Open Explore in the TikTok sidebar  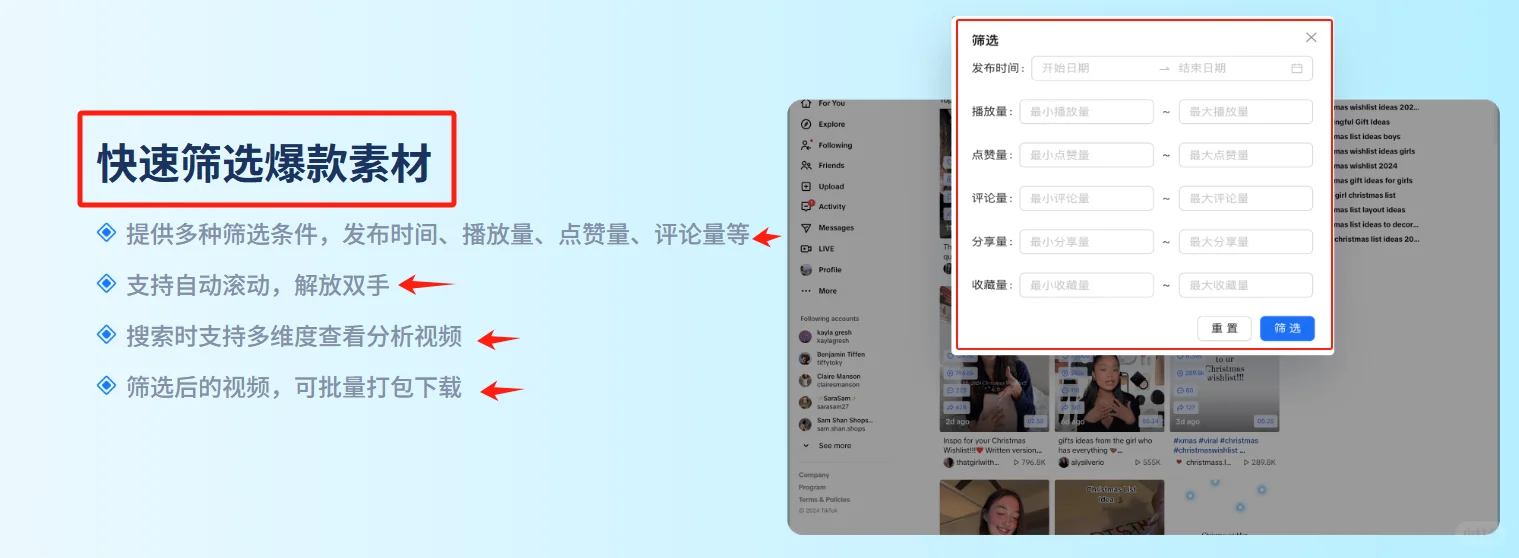tap(823, 124)
